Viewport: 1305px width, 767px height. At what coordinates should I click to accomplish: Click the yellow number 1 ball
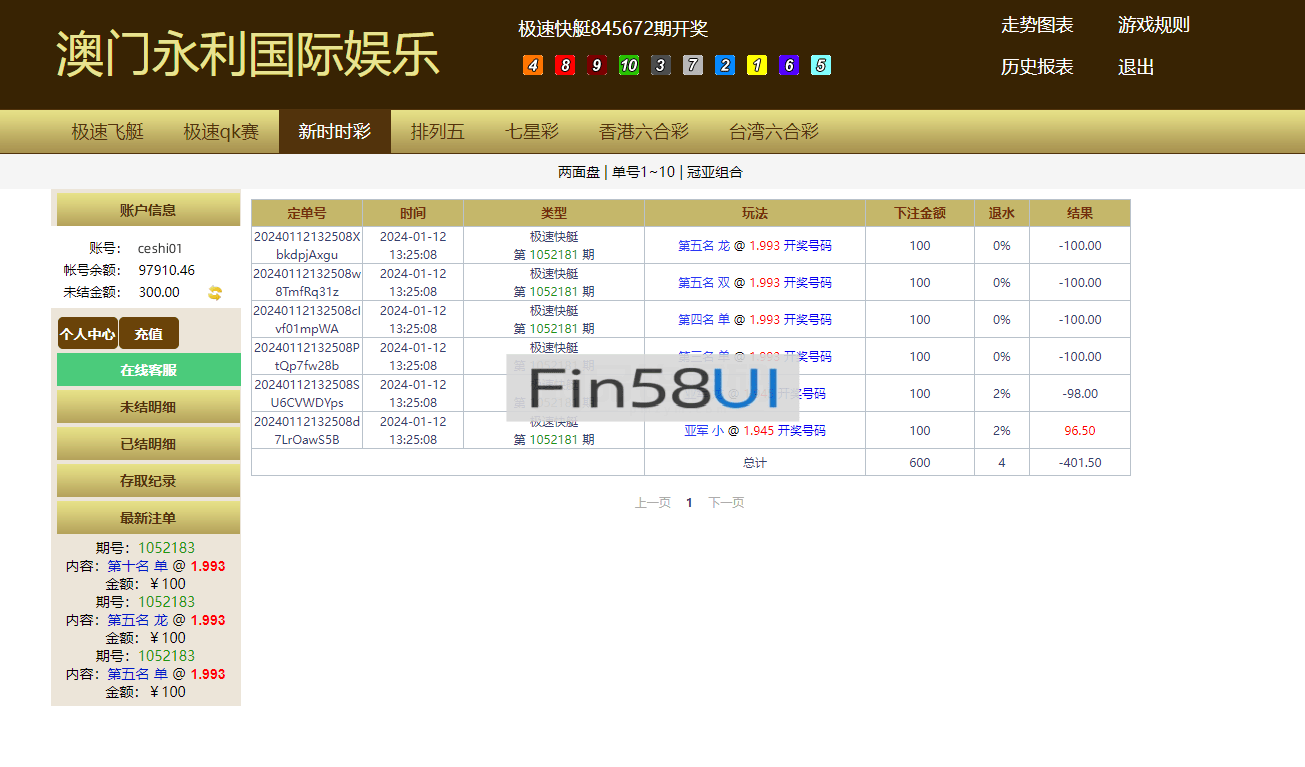point(757,66)
